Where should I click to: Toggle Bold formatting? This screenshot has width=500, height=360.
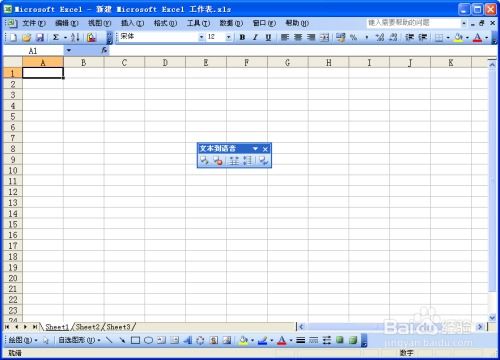pyautogui.click(x=242, y=37)
